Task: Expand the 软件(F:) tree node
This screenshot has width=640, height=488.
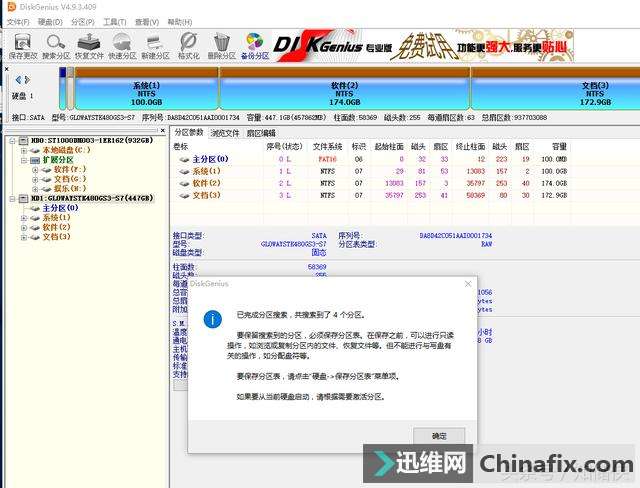Action: point(35,169)
